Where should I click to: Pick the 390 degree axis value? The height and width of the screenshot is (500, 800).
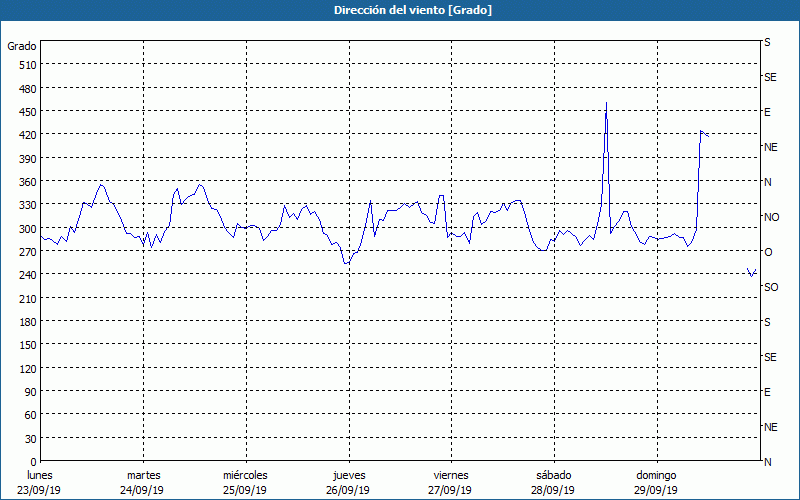(x=28, y=159)
